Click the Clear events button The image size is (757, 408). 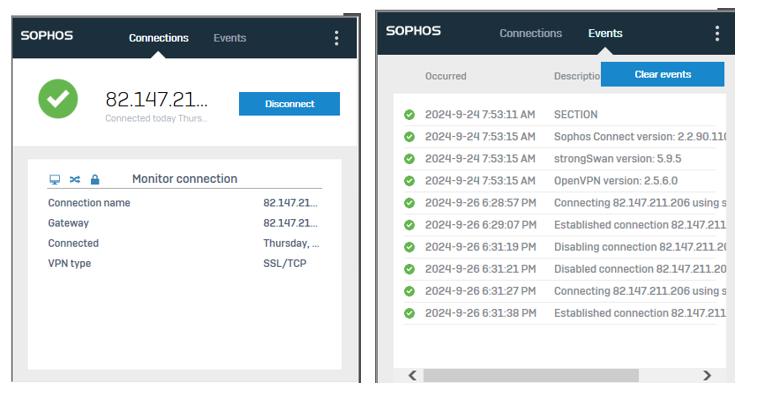pos(662,75)
